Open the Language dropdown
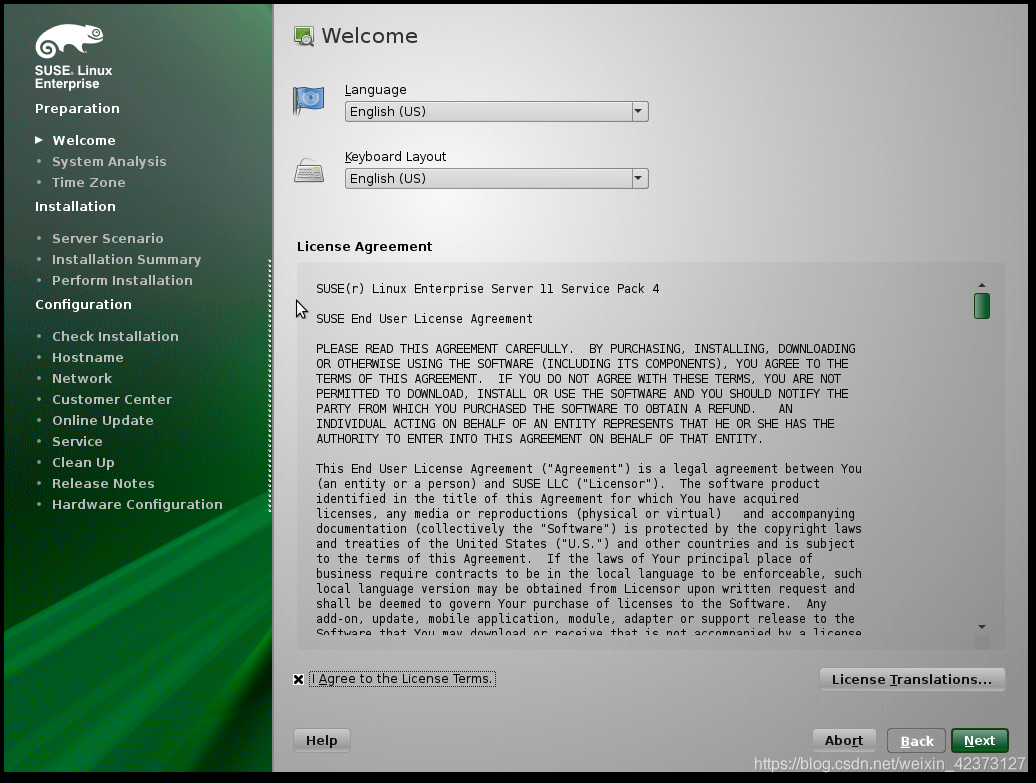This screenshot has height=783, width=1036. point(496,112)
